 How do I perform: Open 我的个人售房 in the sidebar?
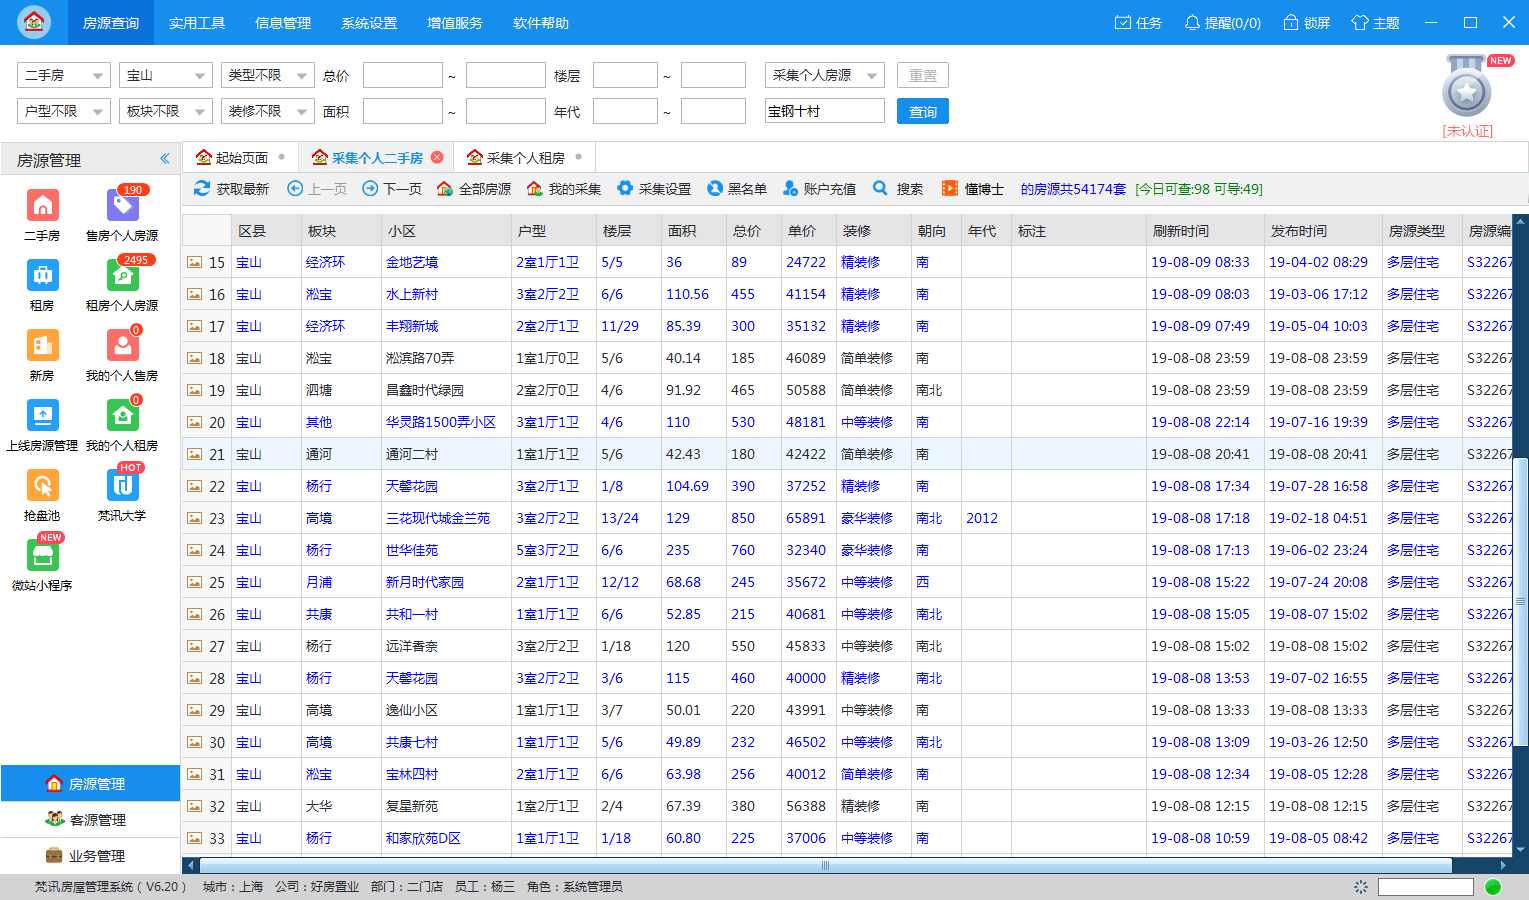tap(122, 355)
